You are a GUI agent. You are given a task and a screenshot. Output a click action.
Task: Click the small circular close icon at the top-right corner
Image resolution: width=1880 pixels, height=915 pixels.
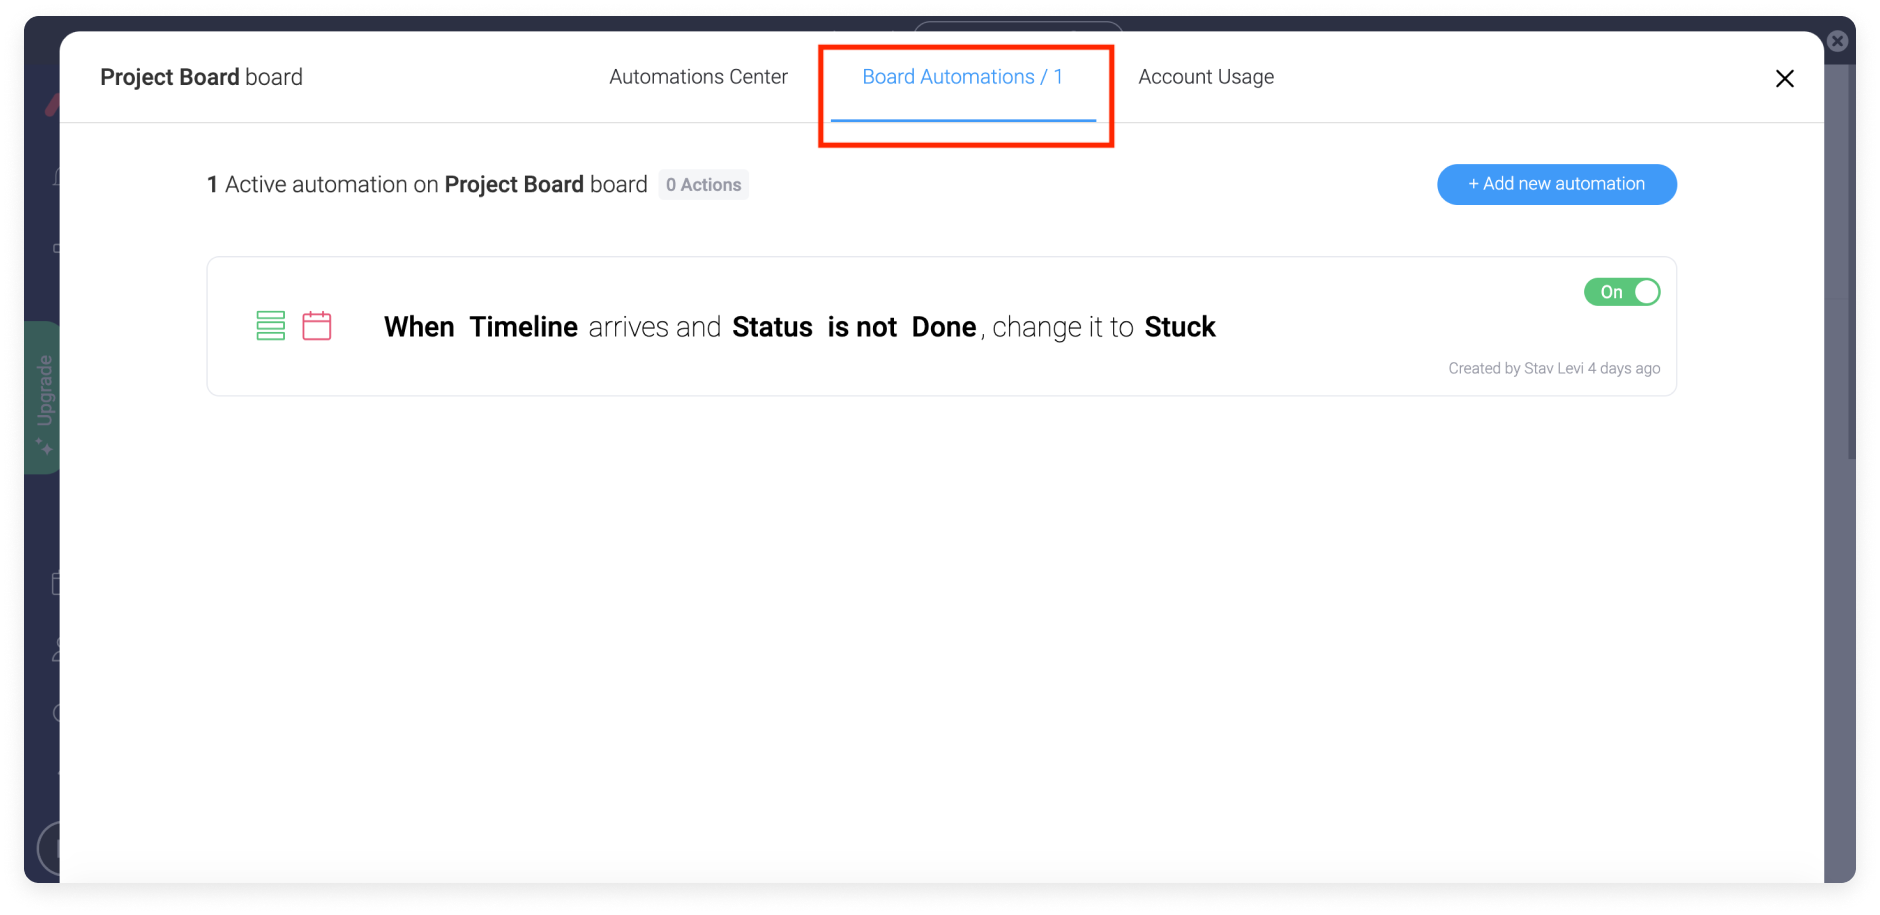point(1837,41)
